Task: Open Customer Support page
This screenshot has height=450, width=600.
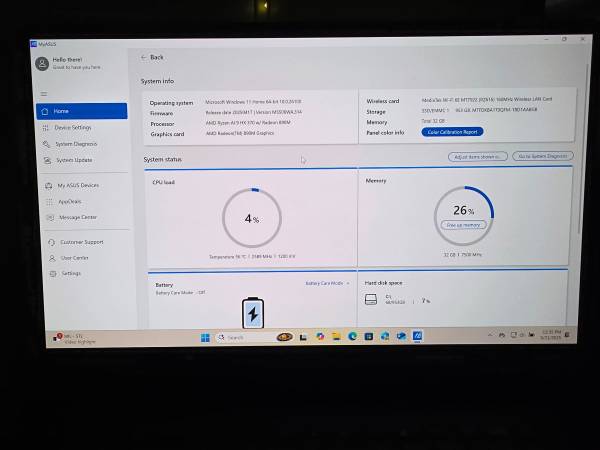Action: (x=81, y=242)
